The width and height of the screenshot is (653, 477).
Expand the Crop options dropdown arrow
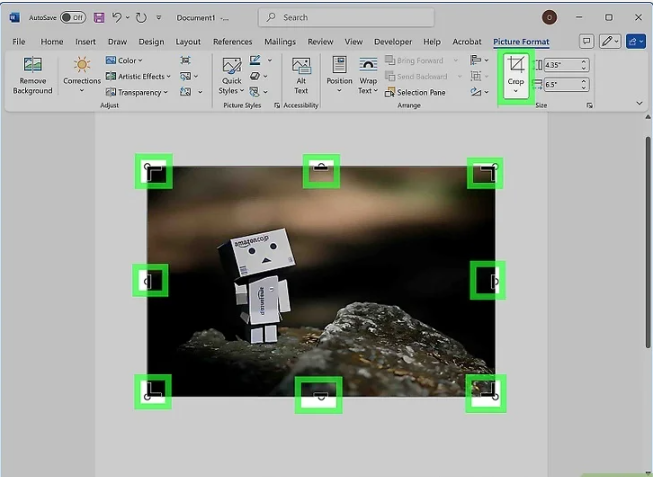tap(516, 91)
